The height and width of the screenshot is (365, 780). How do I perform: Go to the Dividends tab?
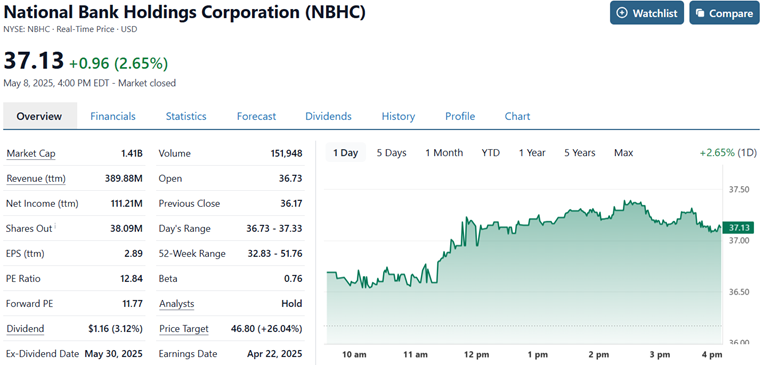328,116
